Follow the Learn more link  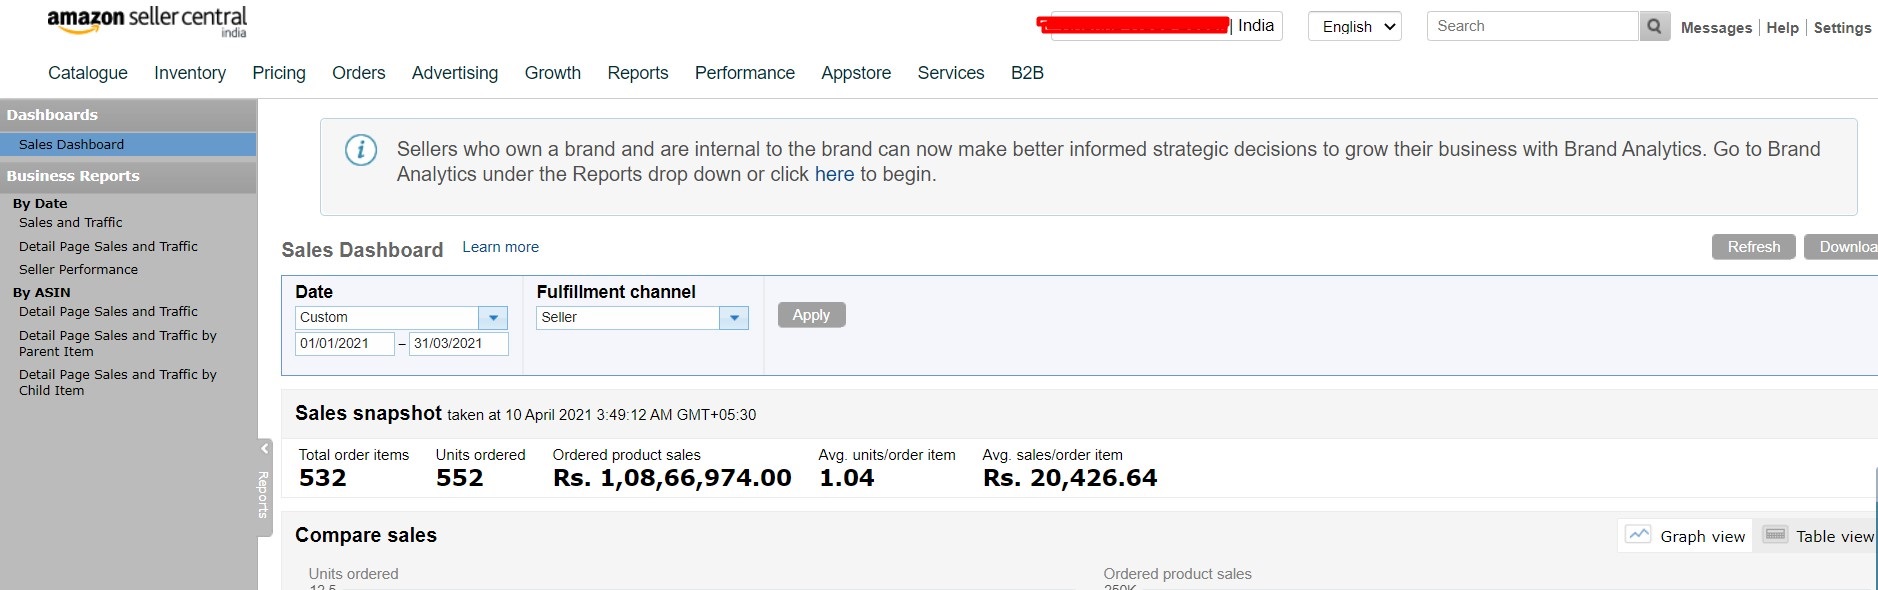[500, 247]
